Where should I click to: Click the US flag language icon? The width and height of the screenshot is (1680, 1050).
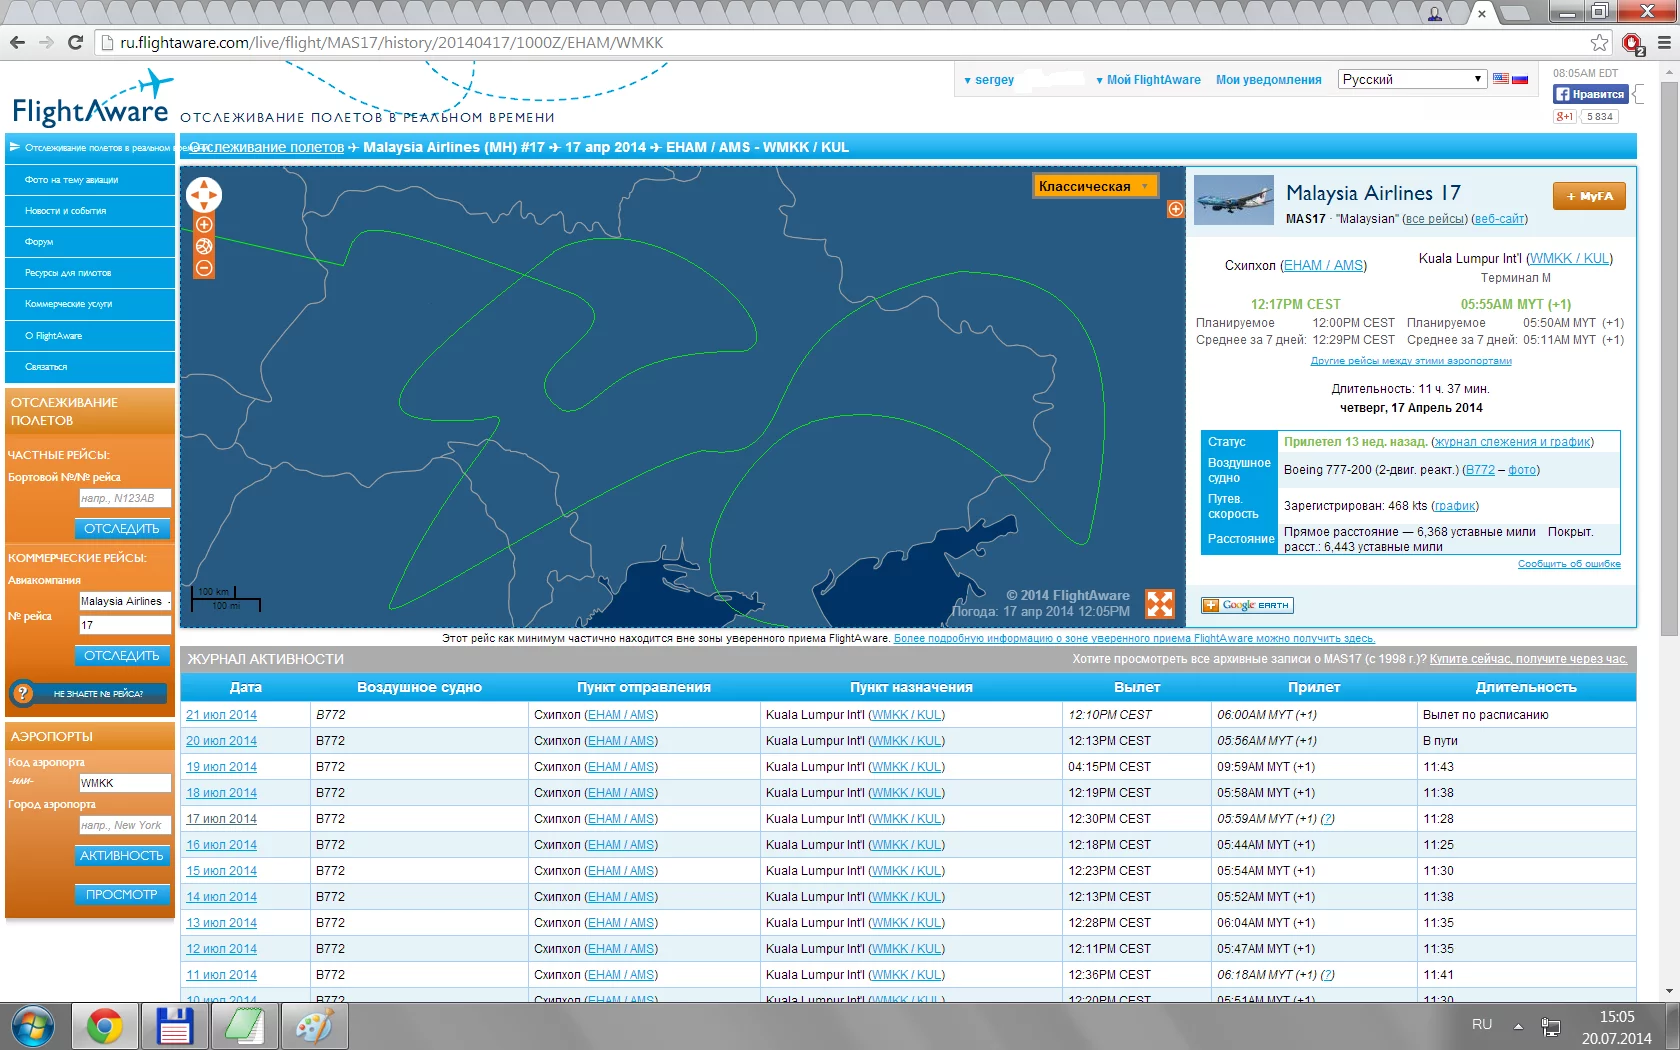tap(1501, 79)
